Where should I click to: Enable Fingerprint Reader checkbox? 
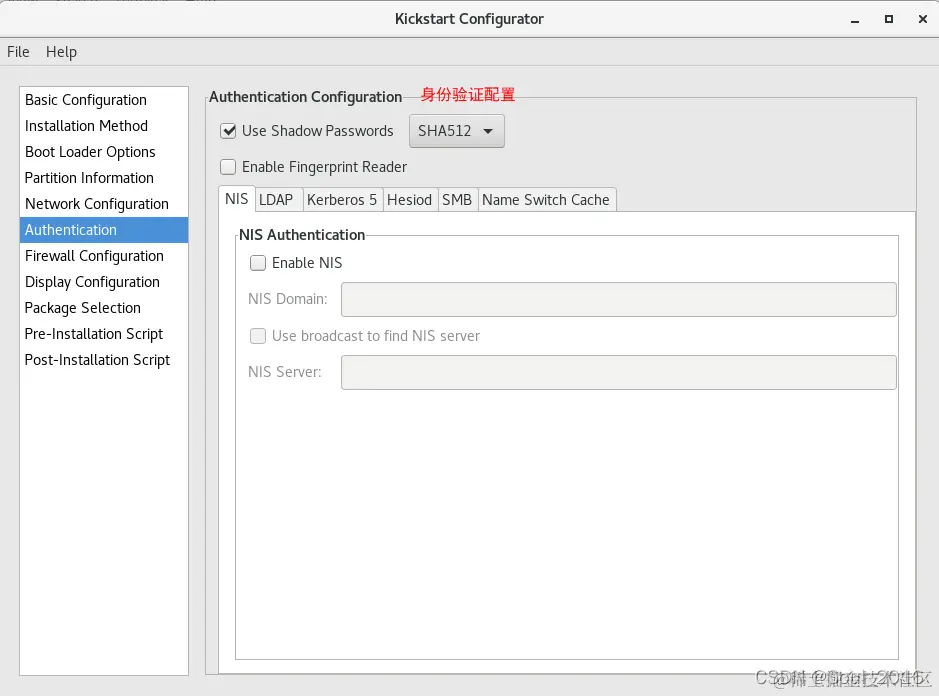228,167
